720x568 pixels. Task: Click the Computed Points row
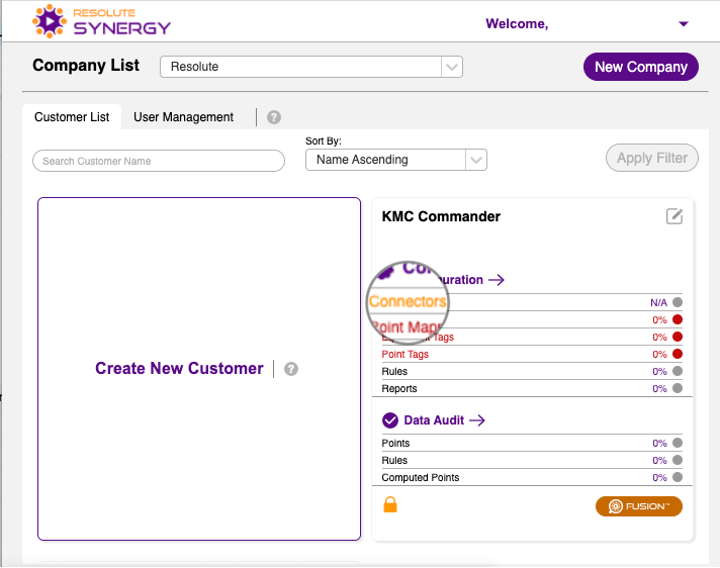(532, 478)
